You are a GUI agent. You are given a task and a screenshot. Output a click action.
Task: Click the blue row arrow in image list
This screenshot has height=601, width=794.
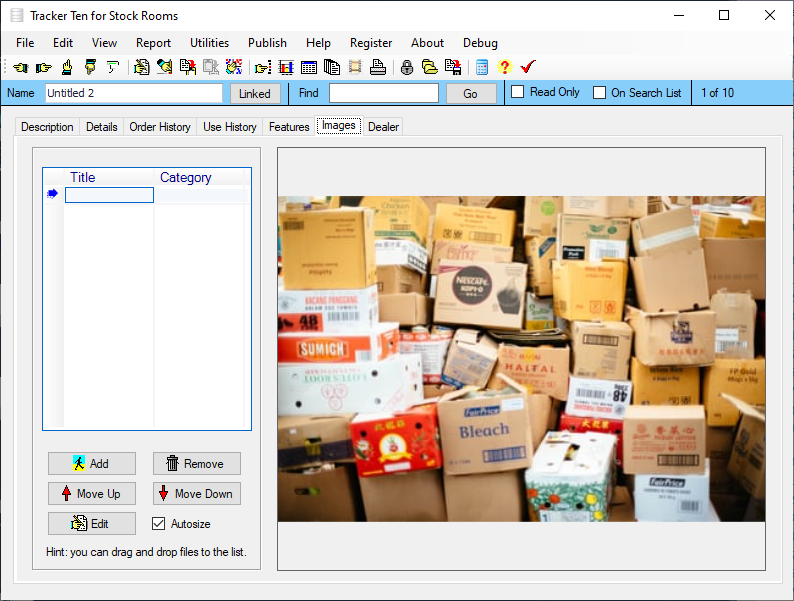point(52,194)
